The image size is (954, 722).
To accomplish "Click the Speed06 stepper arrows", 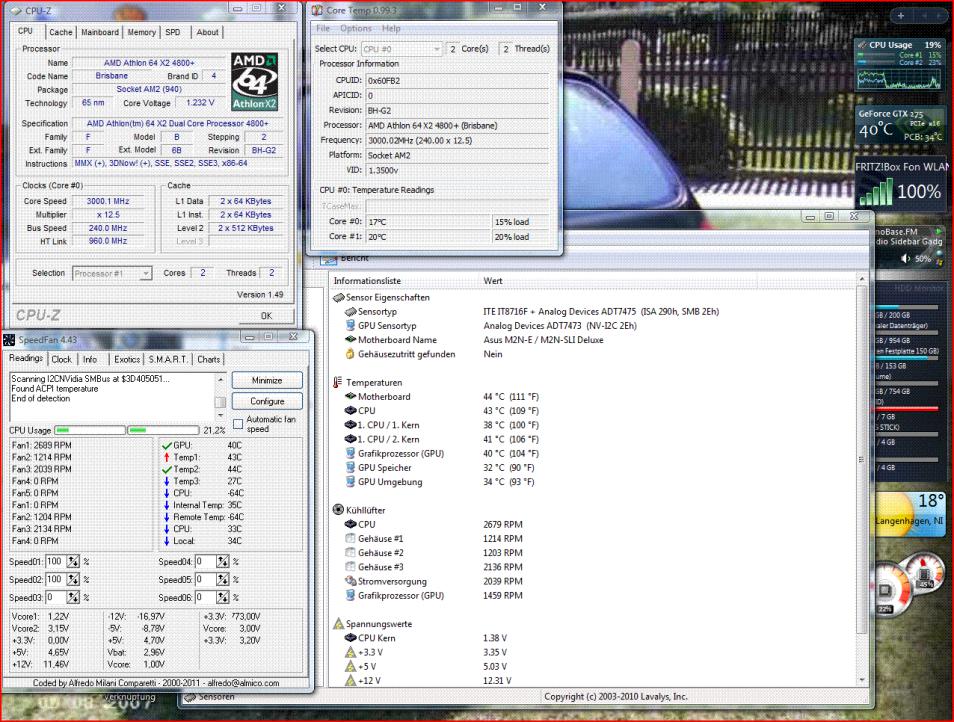I will pyautogui.click(x=223, y=597).
